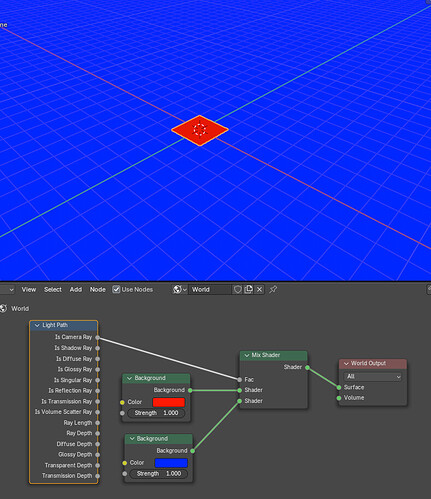Click Strength field of red Background node

156,413
